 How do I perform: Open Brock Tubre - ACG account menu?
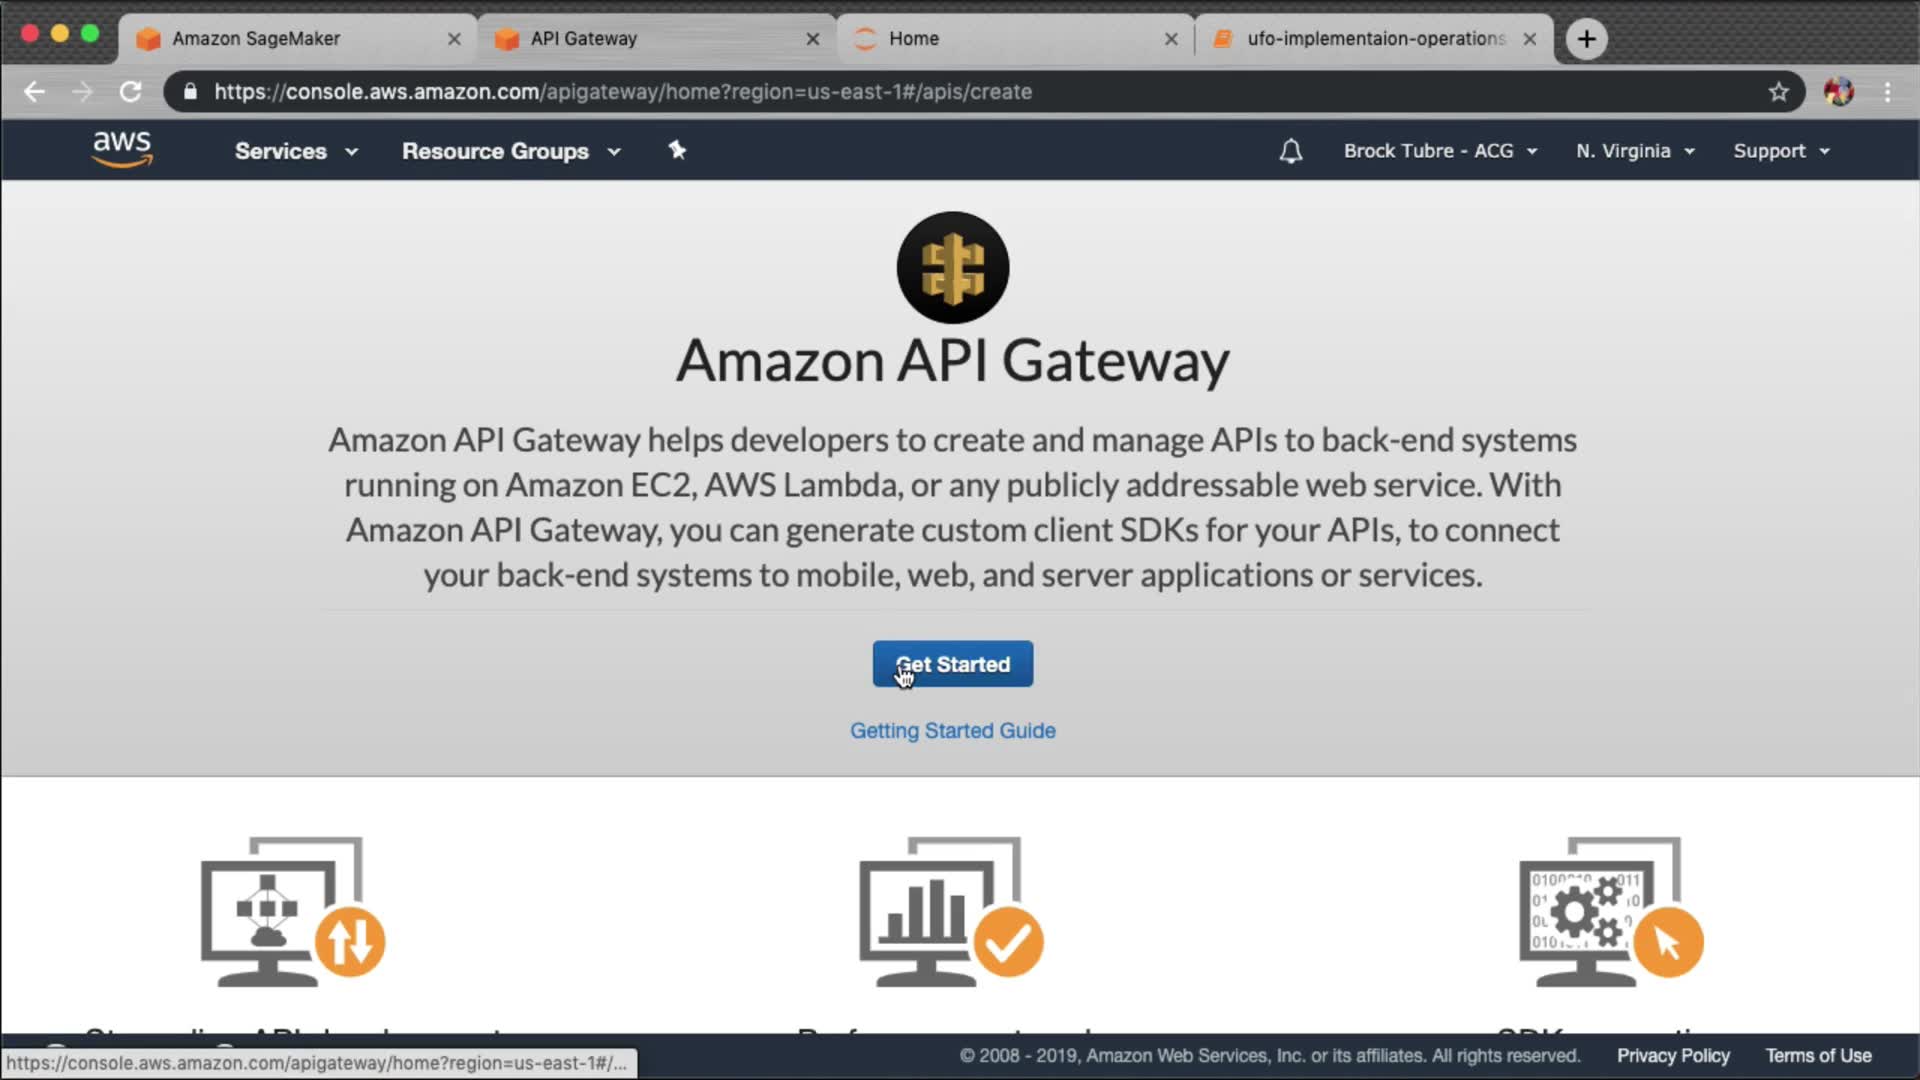[1439, 151]
